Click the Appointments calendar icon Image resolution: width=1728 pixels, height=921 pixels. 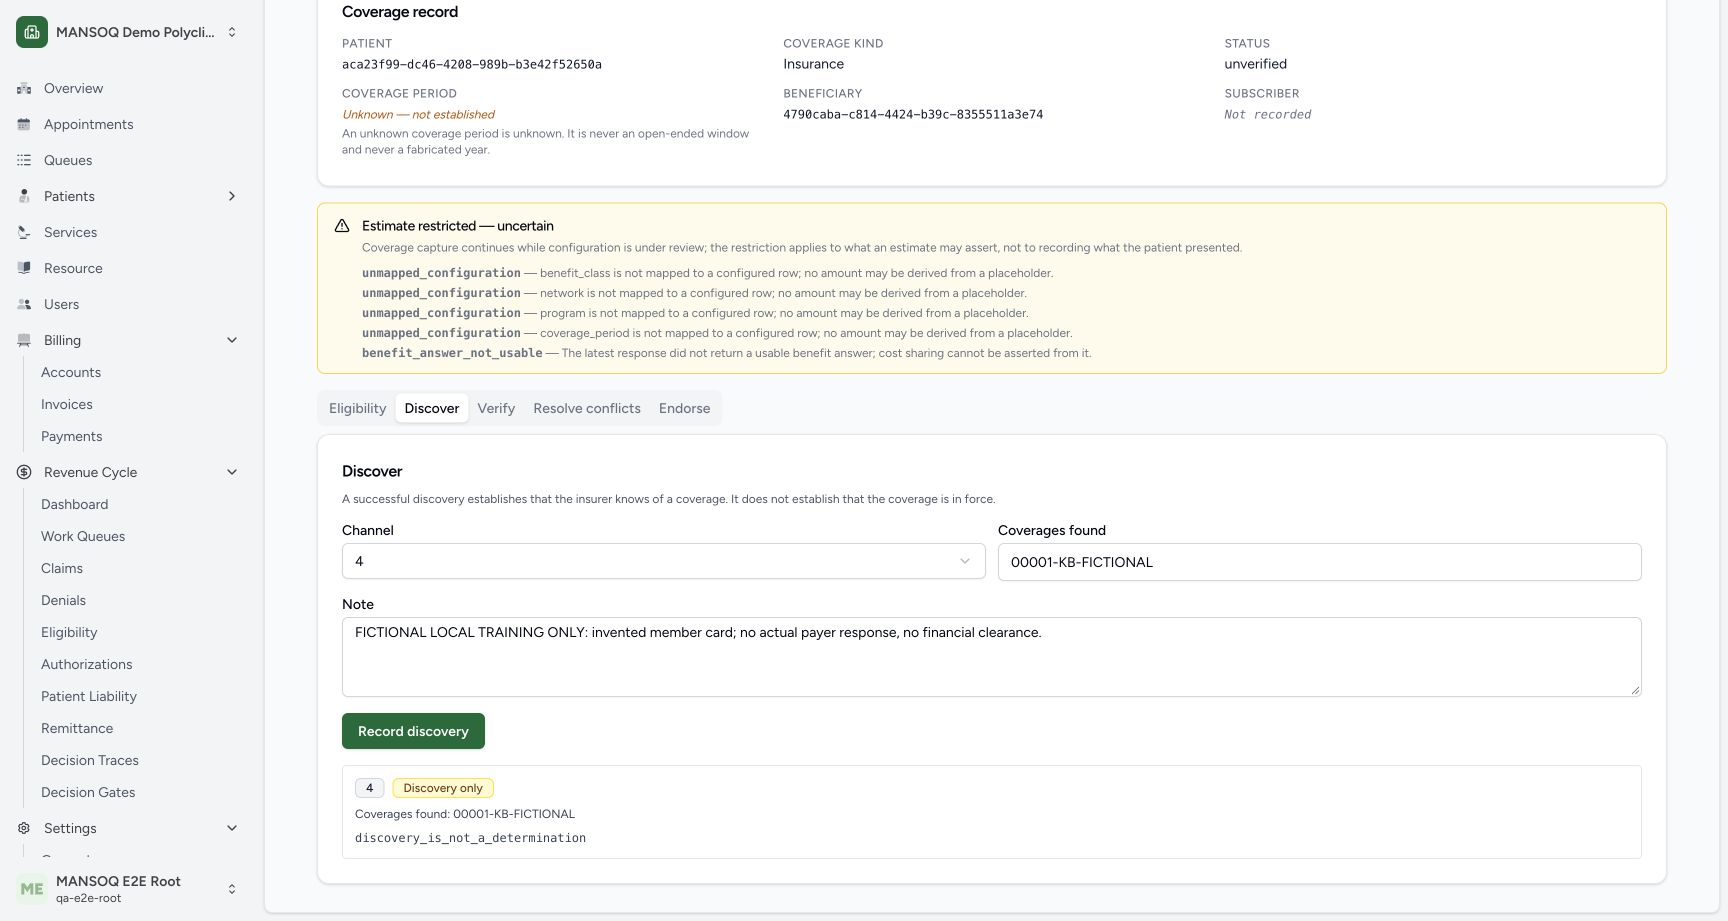24,124
